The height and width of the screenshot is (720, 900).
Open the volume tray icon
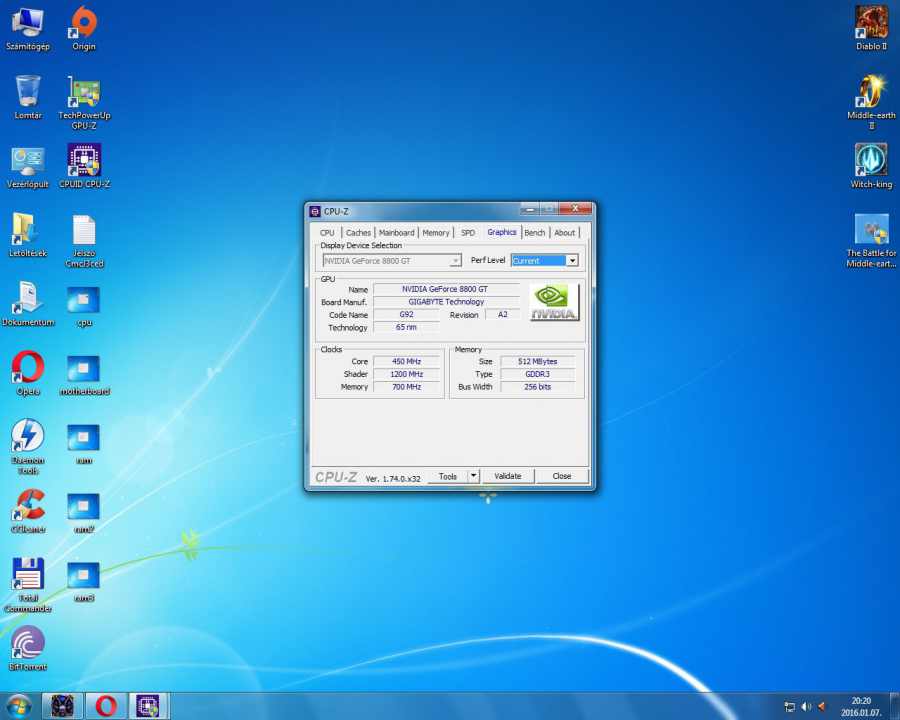[806, 706]
